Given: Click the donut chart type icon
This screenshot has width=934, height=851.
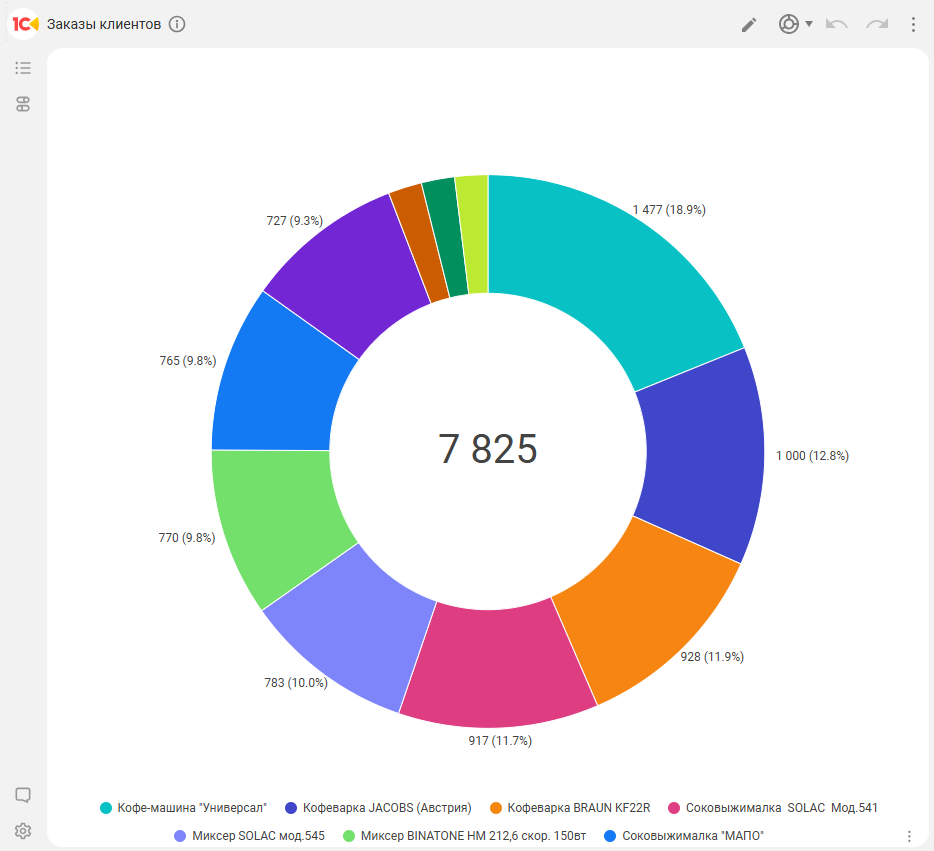Looking at the screenshot, I should tap(789, 24).
